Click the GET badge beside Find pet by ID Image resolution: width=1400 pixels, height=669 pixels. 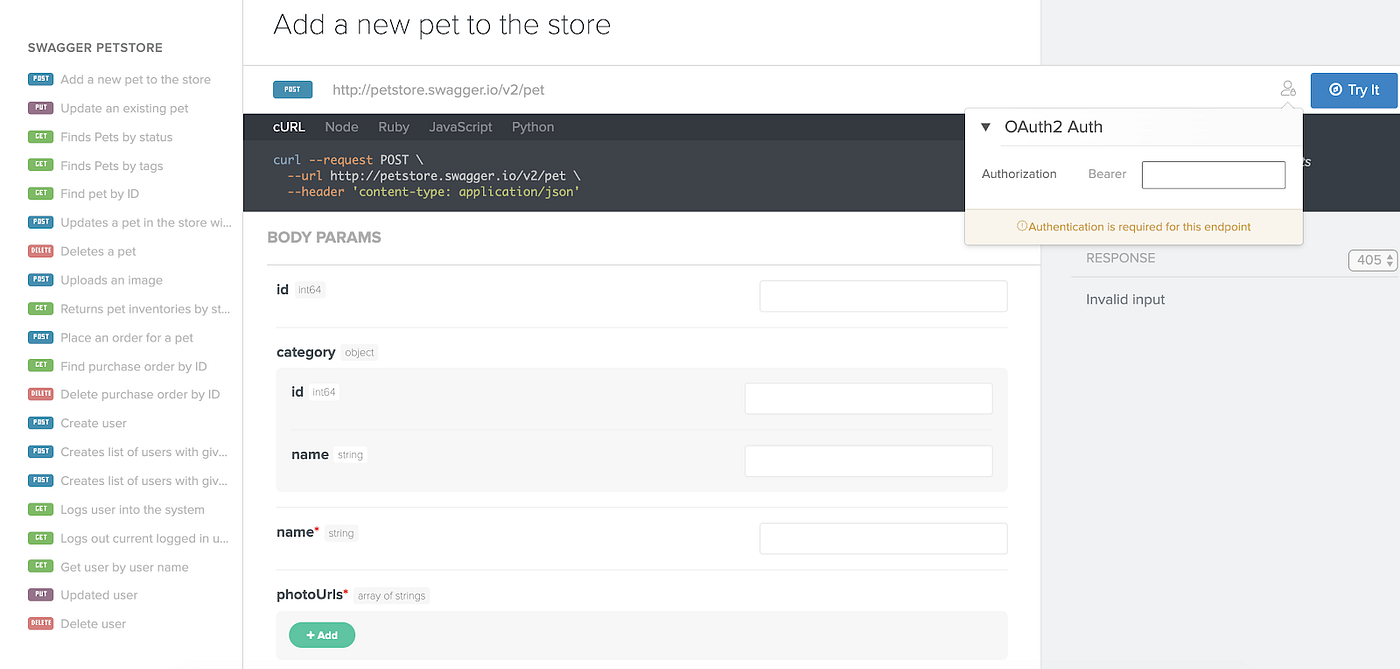click(x=40, y=193)
